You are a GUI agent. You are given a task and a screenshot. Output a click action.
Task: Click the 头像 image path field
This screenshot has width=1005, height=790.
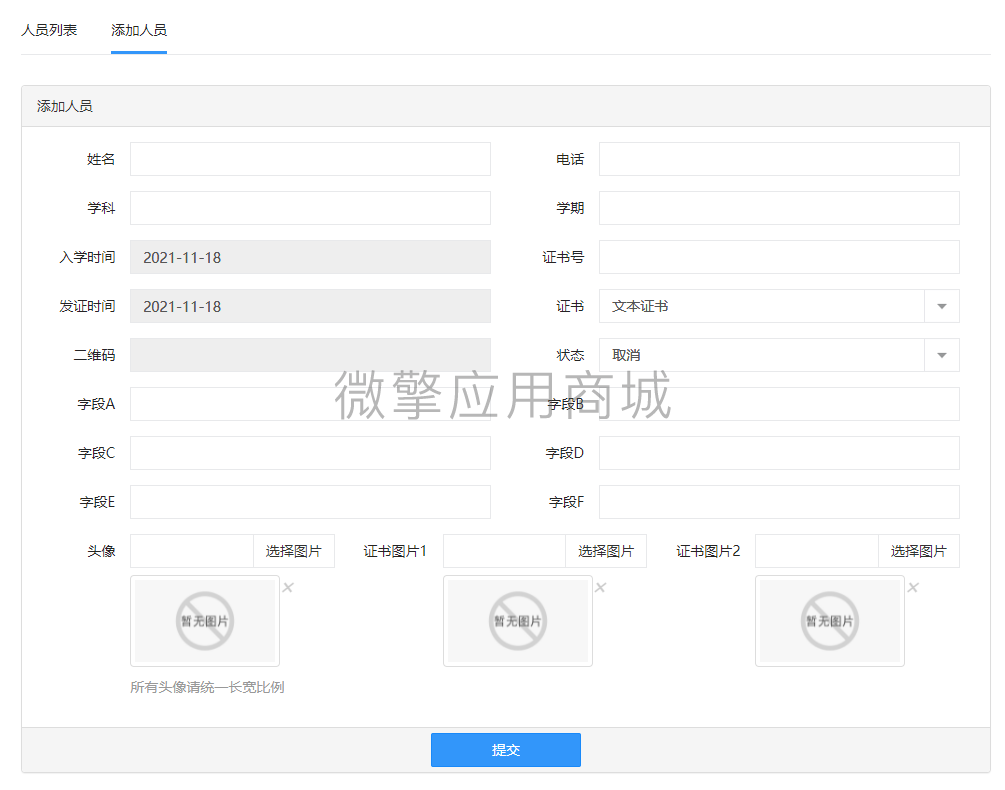(192, 551)
